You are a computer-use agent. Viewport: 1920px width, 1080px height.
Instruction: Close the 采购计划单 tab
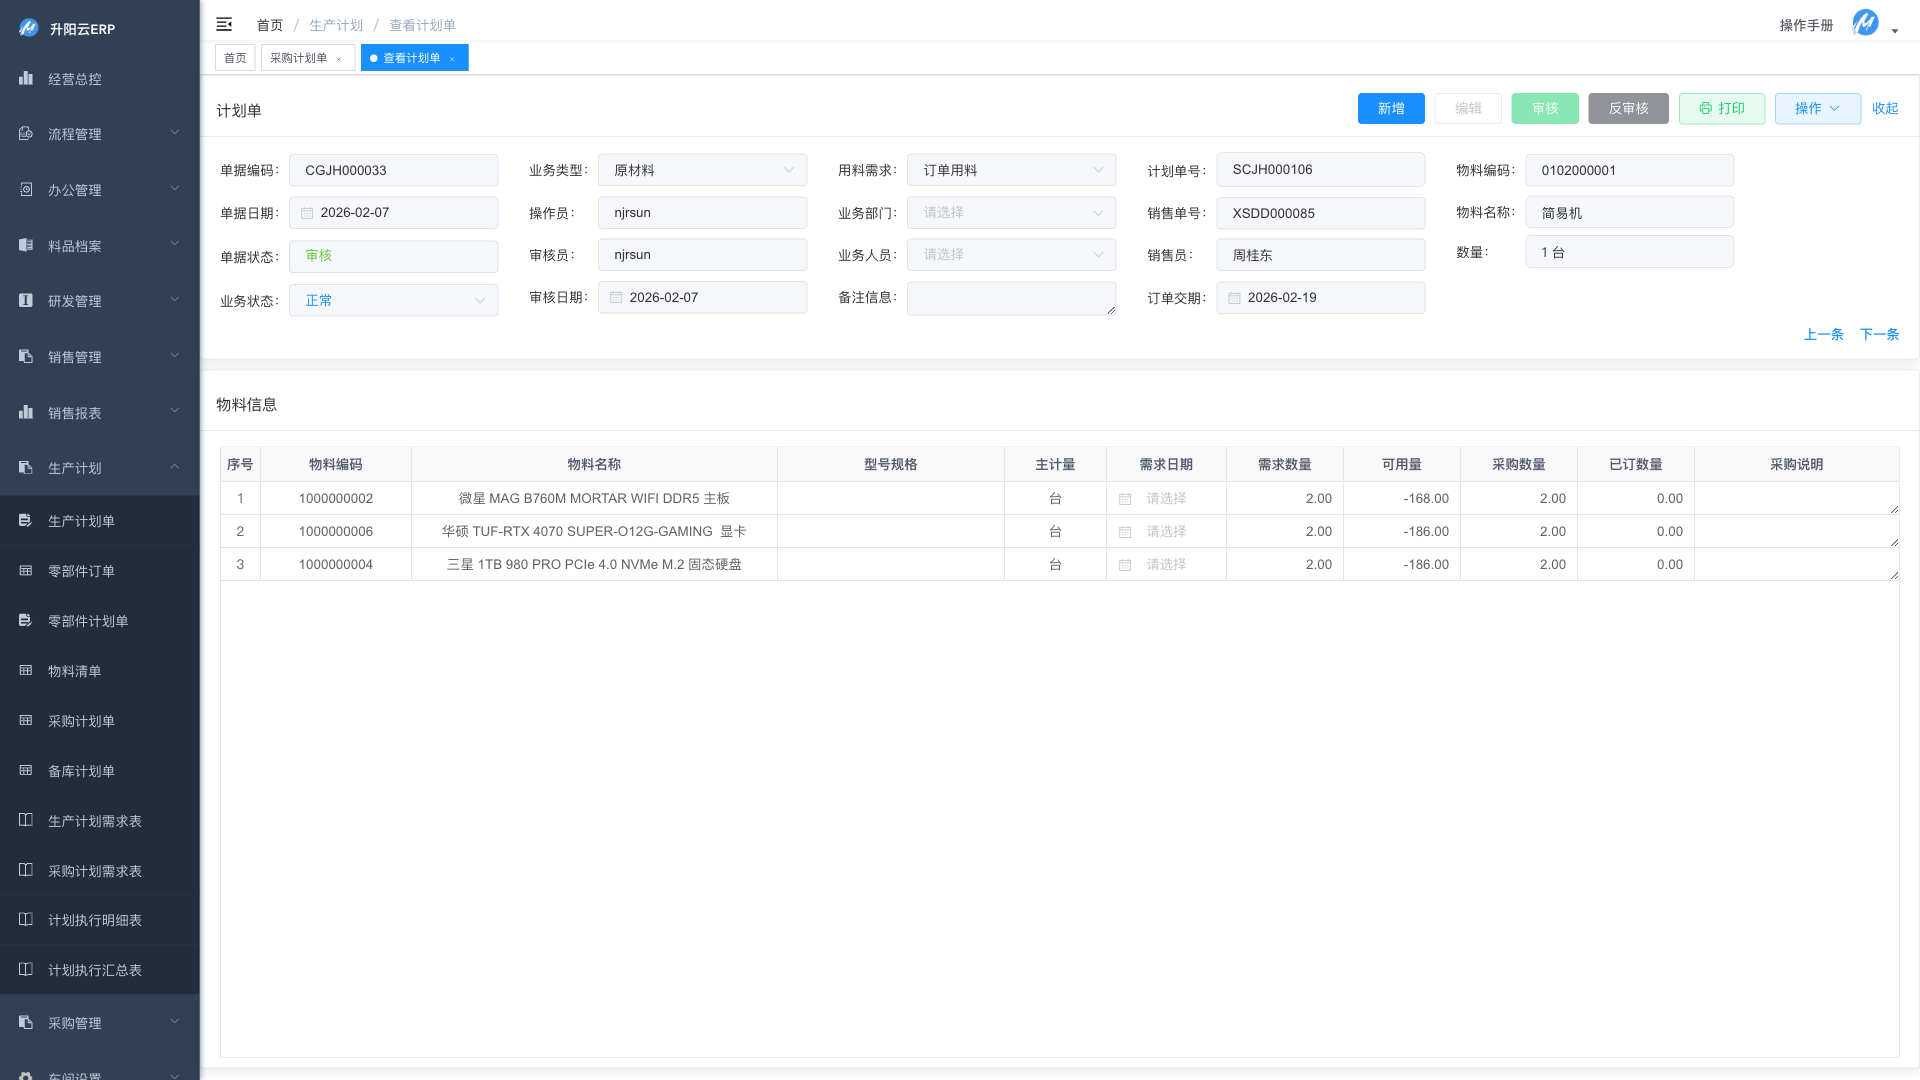pyautogui.click(x=339, y=59)
